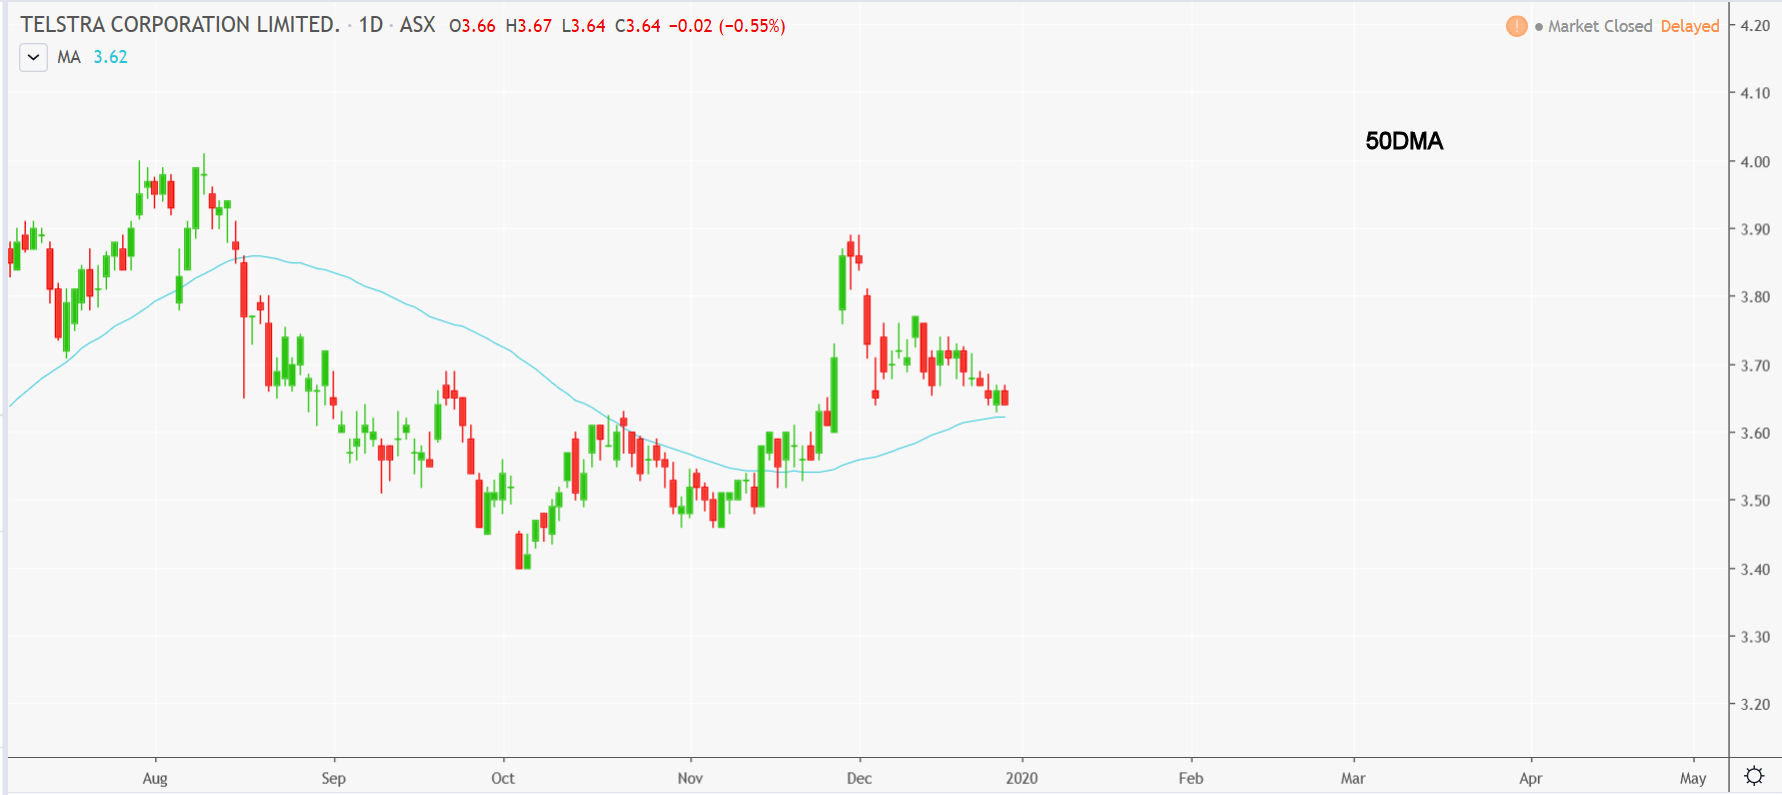Click the orange delayed data warning icon
This screenshot has width=1782, height=795.
1516,26
